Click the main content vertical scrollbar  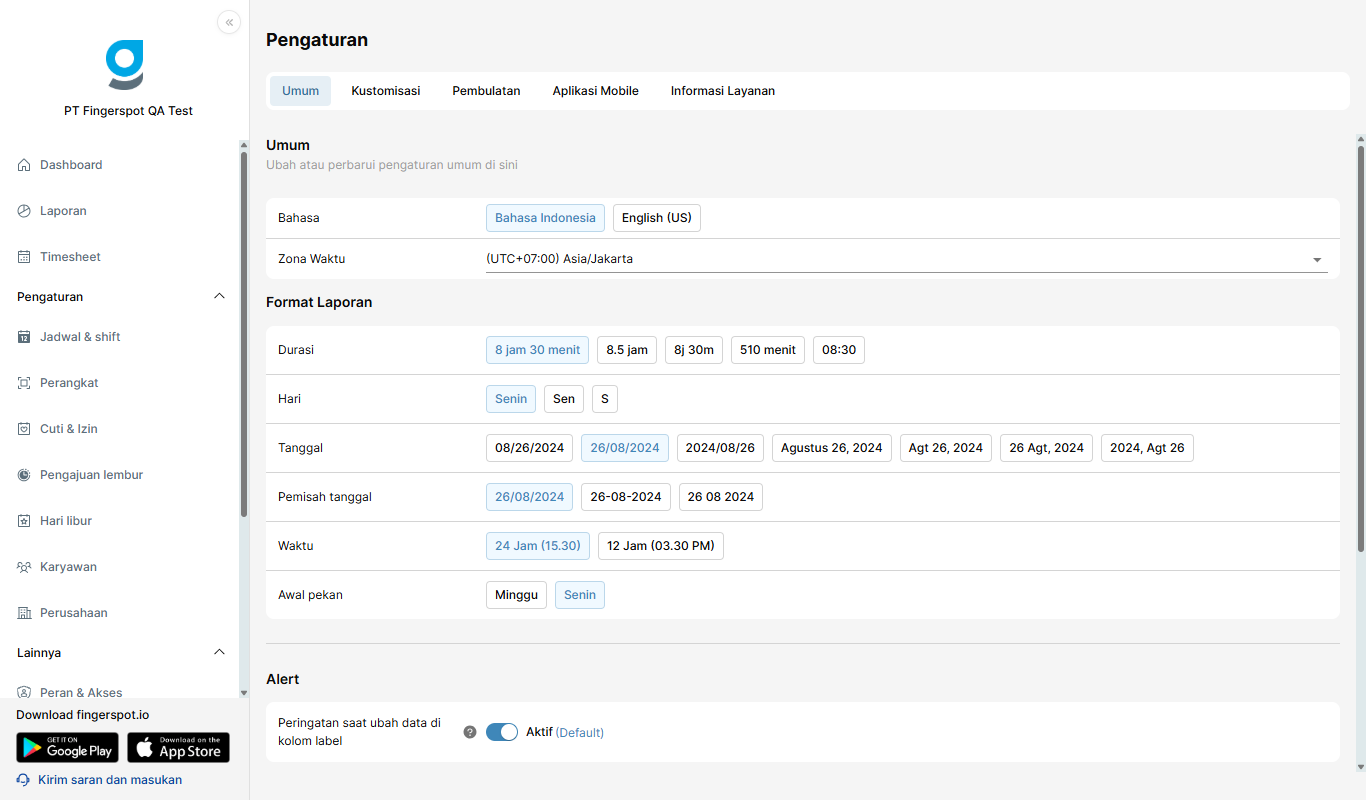tap(1360, 348)
